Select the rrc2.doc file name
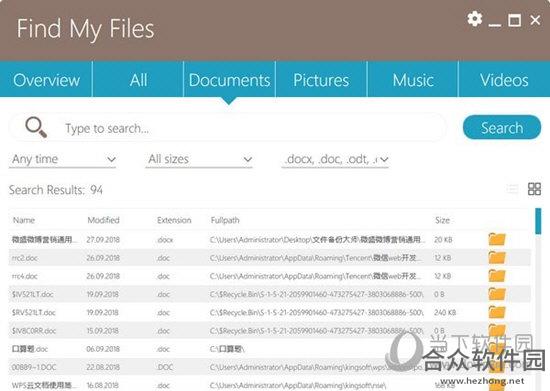 (25, 258)
